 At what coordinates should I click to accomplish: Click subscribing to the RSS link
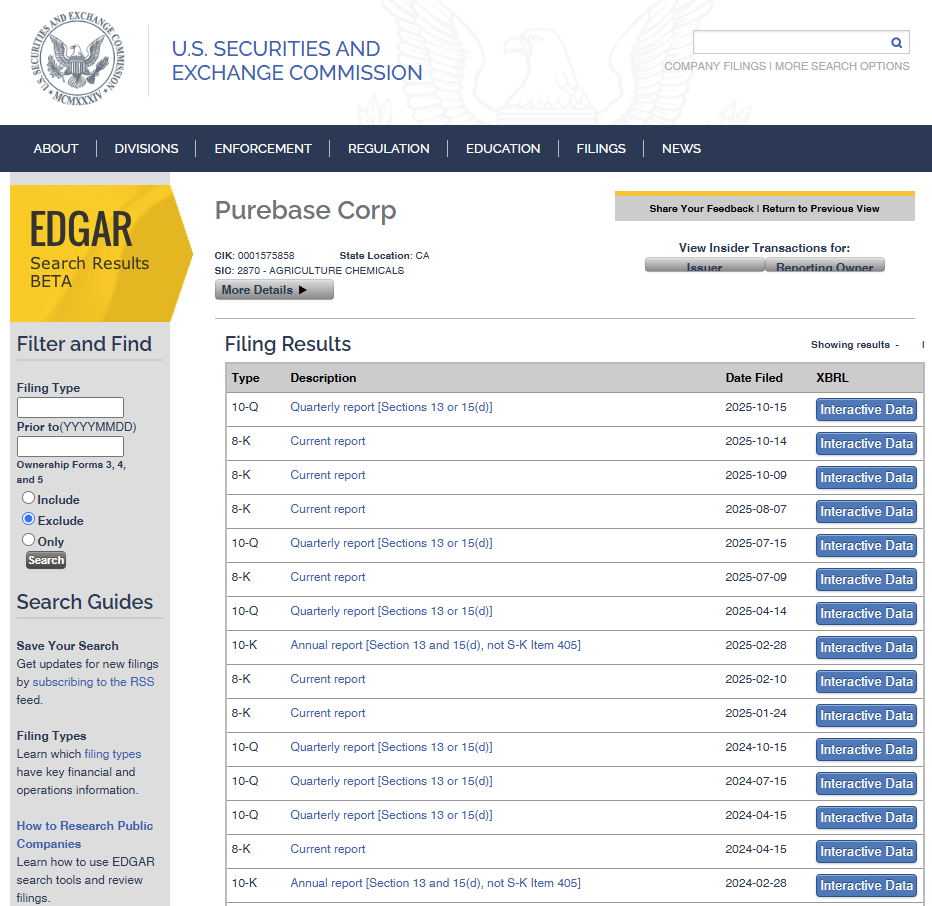click(93, 682)
